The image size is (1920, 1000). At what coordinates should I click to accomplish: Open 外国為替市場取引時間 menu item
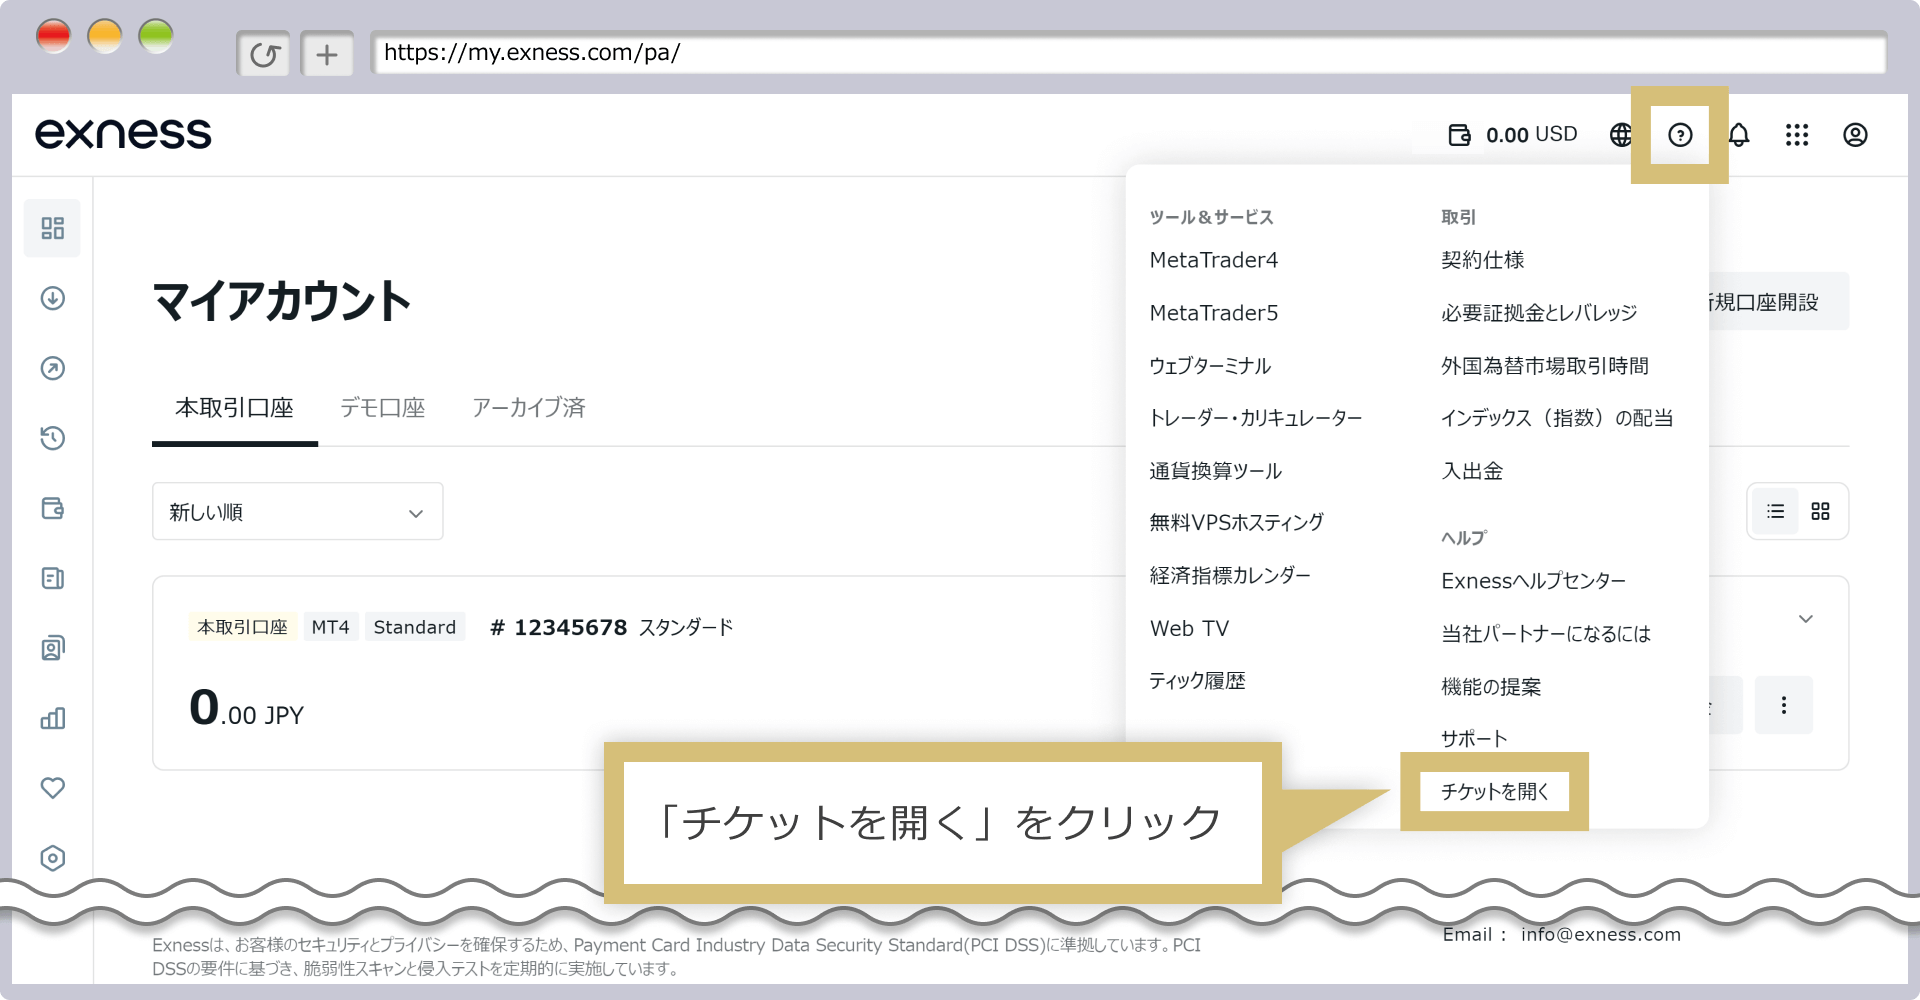pos(1545,366)
